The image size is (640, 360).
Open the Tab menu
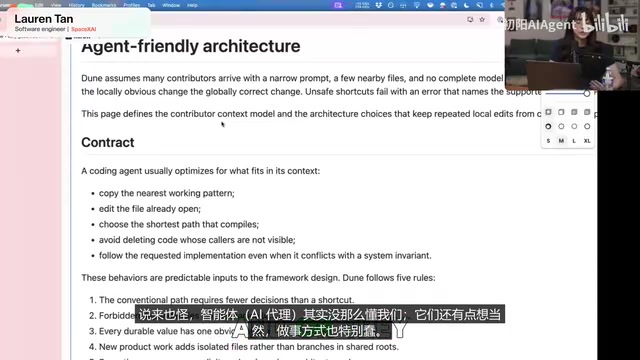coord(151,5)
